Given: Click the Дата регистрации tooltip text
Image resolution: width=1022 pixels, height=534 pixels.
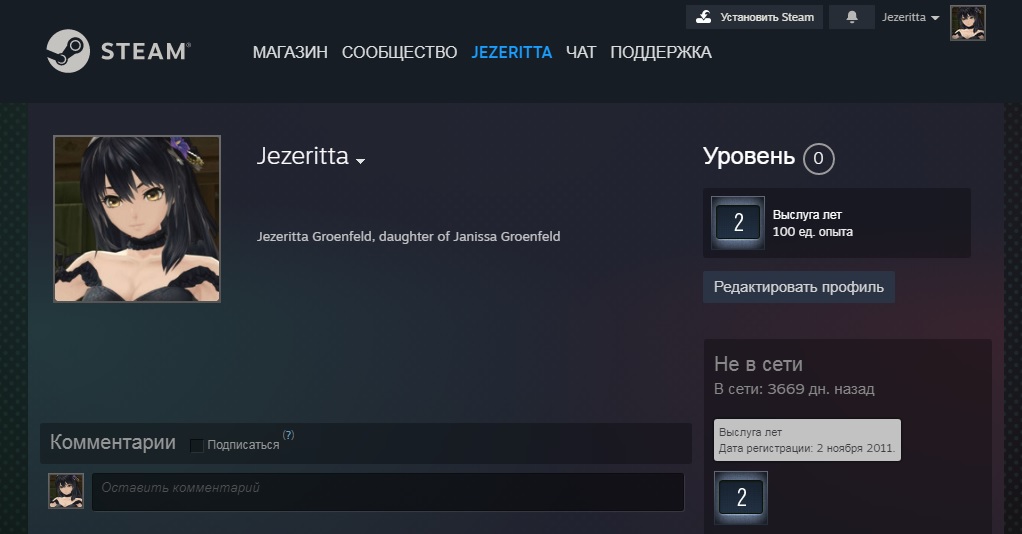Looking at the screenshot, I should pyautogui.click(x=807, y=449).
